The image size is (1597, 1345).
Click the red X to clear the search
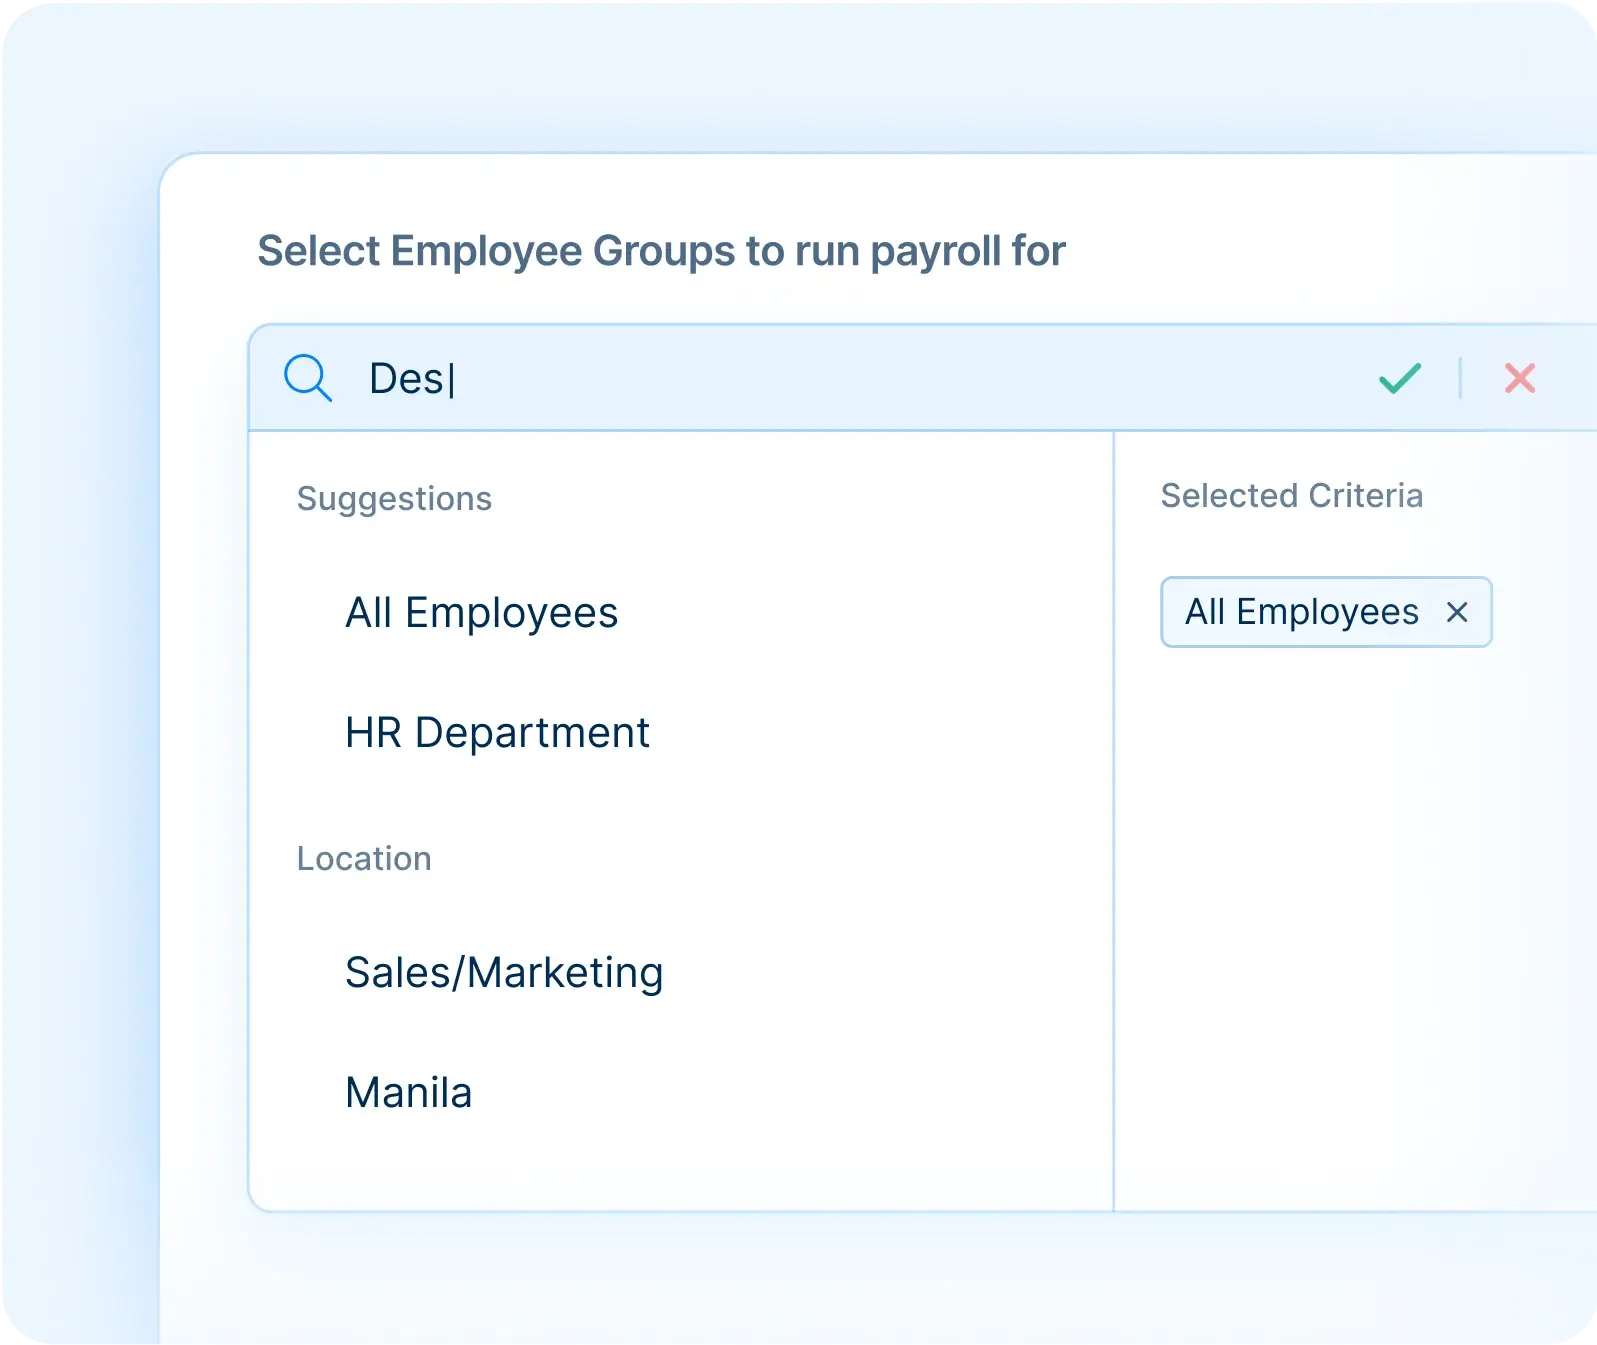tap(1518, 378)
